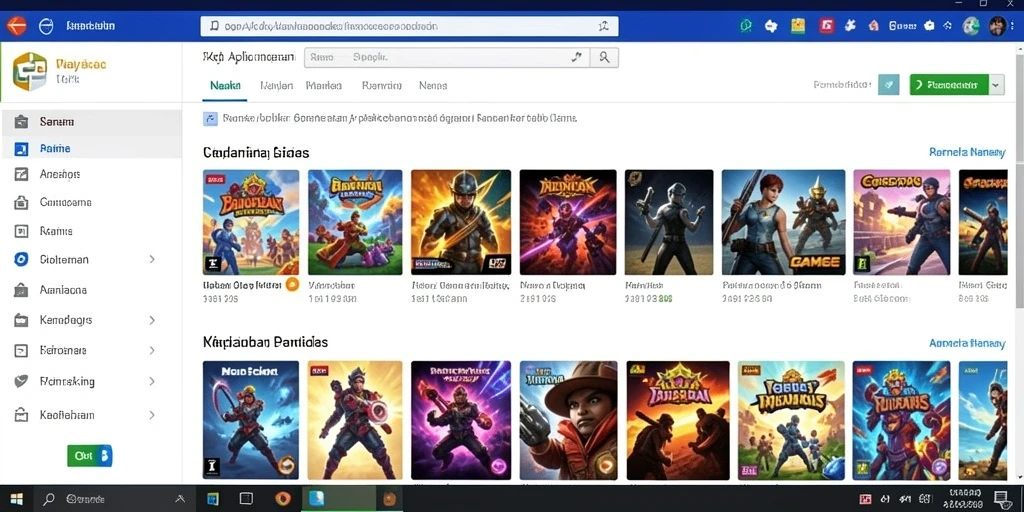Open the Windows Start button

(16, 500)
